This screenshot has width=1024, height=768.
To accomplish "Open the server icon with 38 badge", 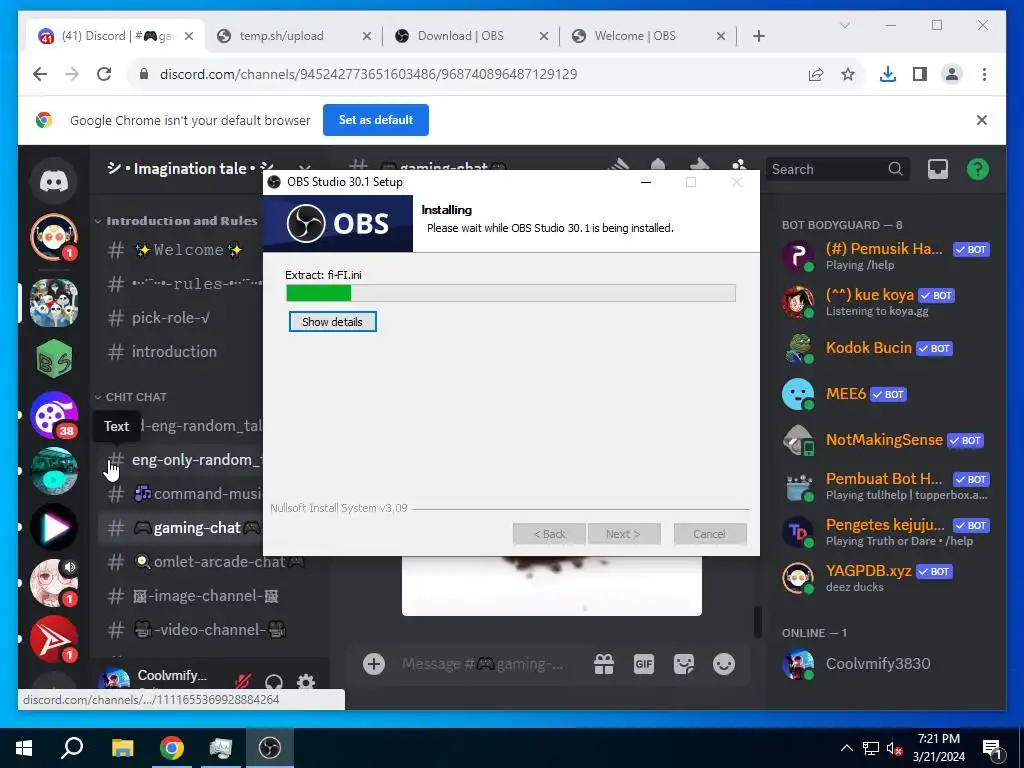I will [54, 415].
